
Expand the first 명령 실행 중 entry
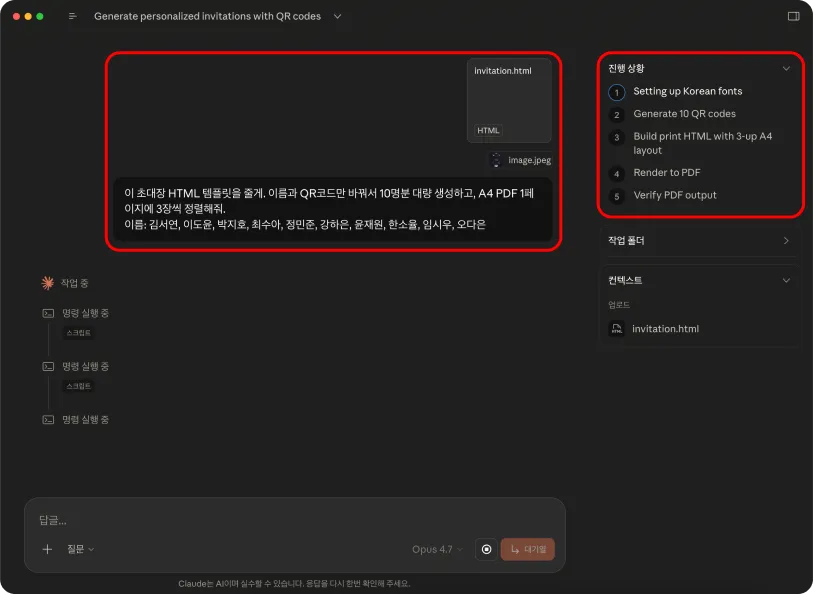(86, 313)
